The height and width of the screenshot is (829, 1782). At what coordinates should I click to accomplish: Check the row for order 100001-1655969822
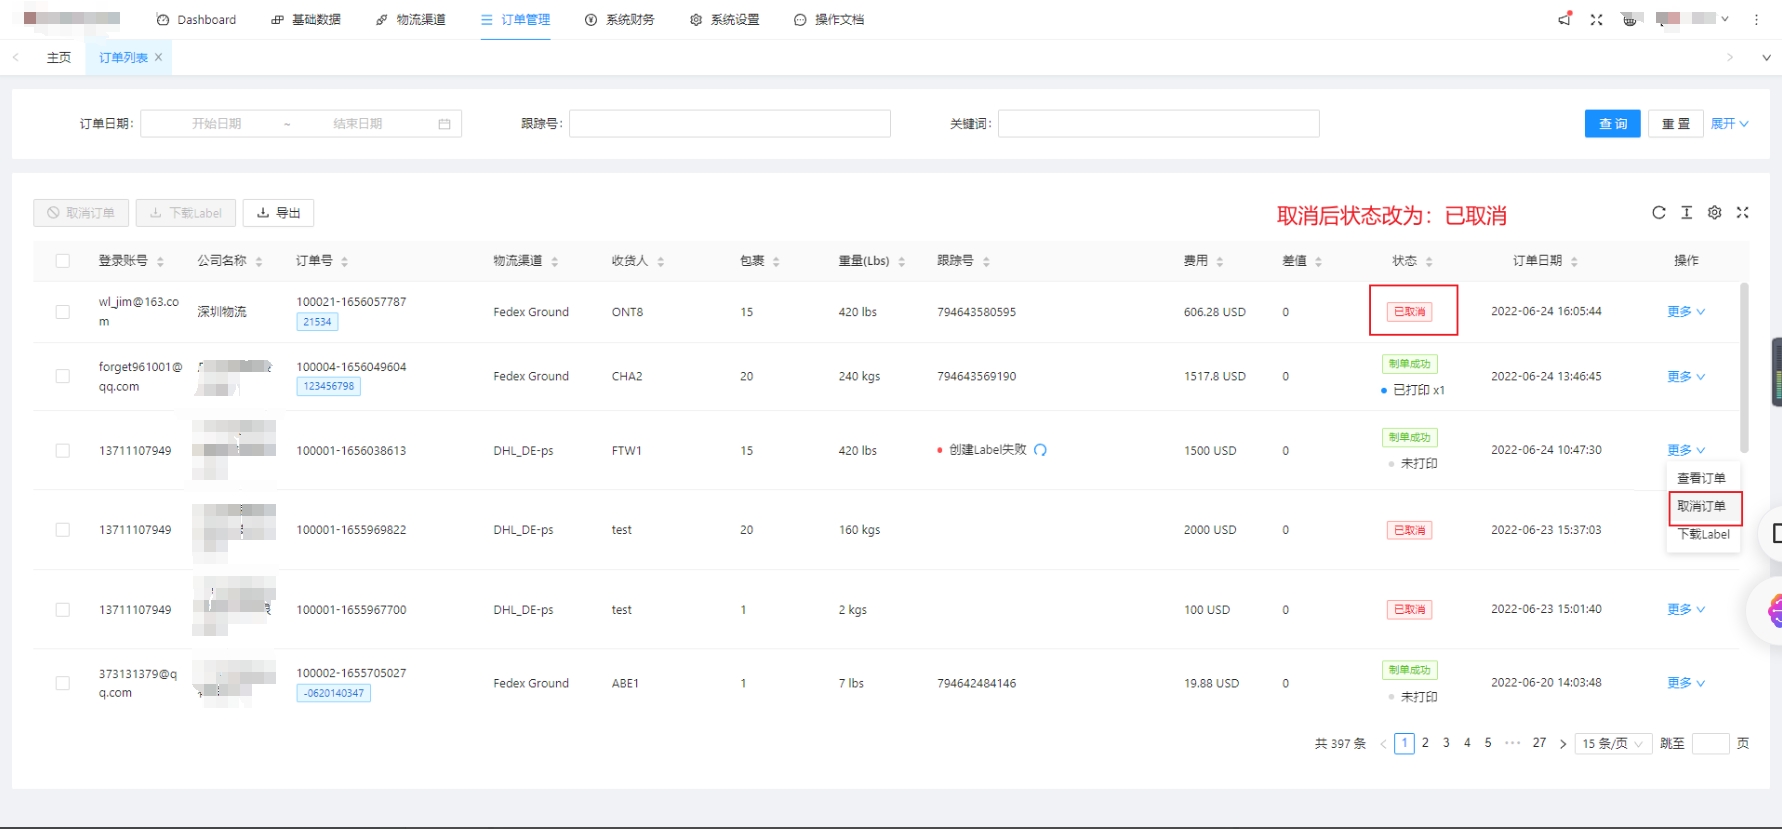63,530
